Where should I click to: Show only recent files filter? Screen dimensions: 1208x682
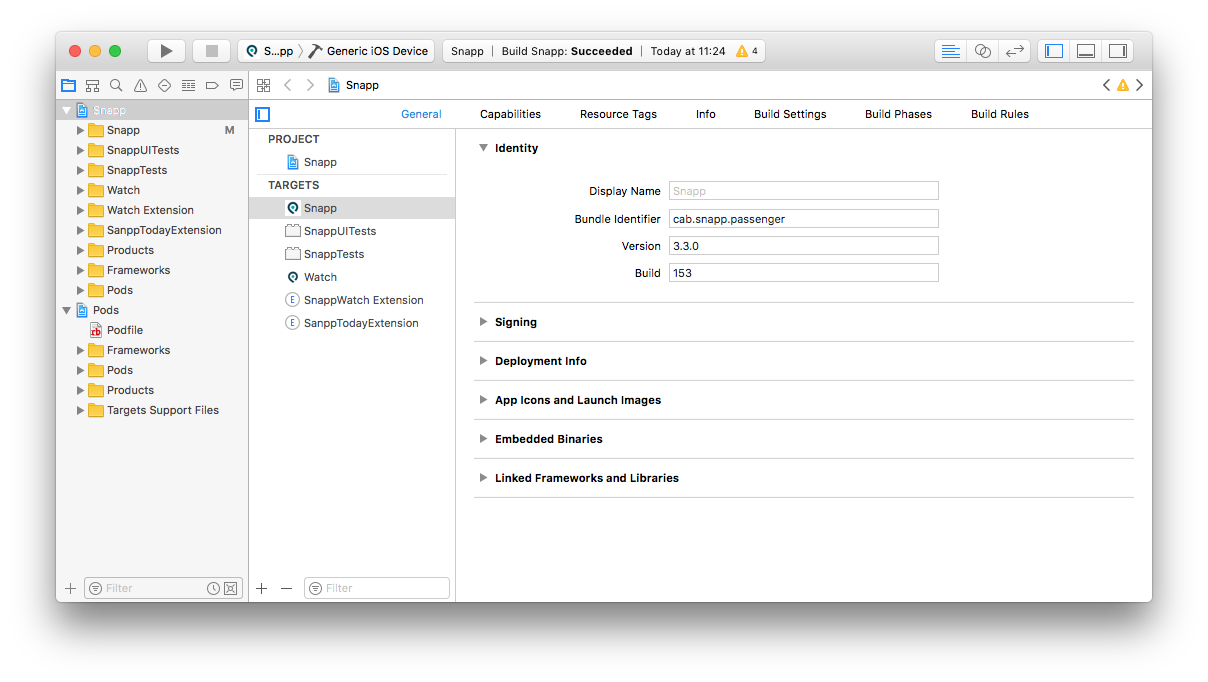[213, 588]
